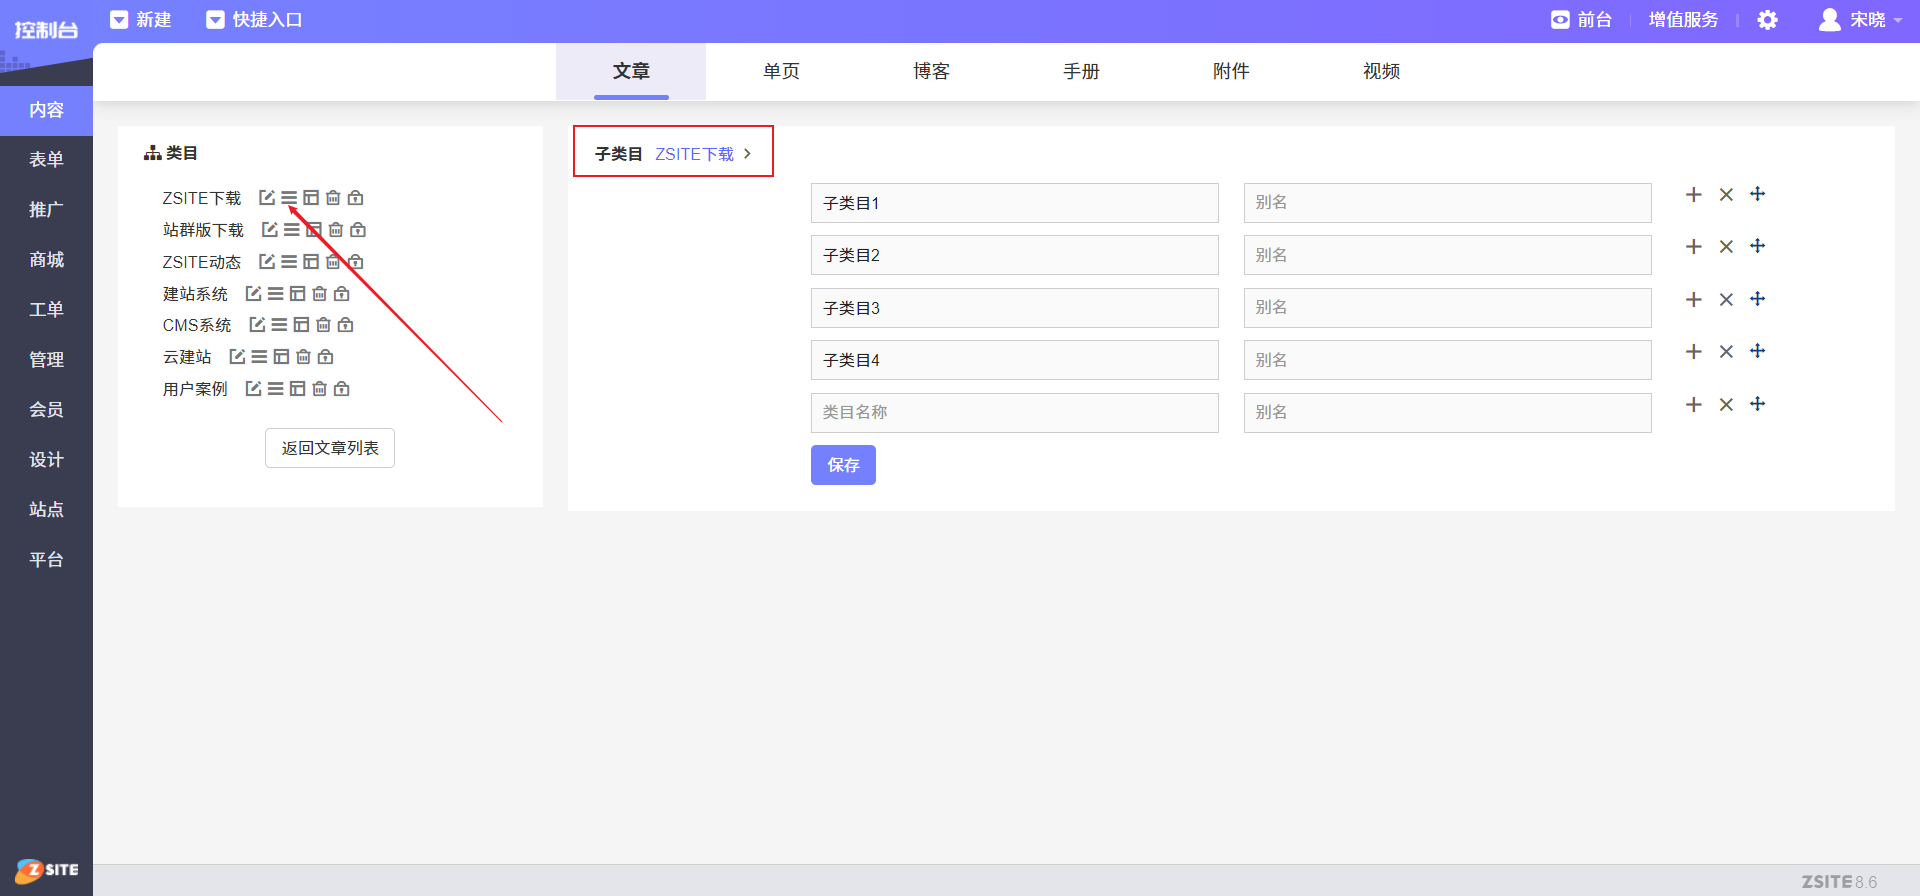Click the ZSITE下载 breadcrumb link
1920x896 pixels.
point(694,154)
